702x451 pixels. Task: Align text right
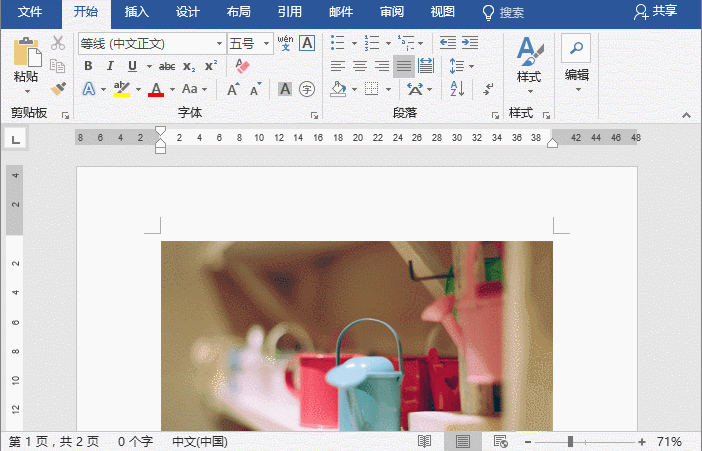[x=381, y=66]
